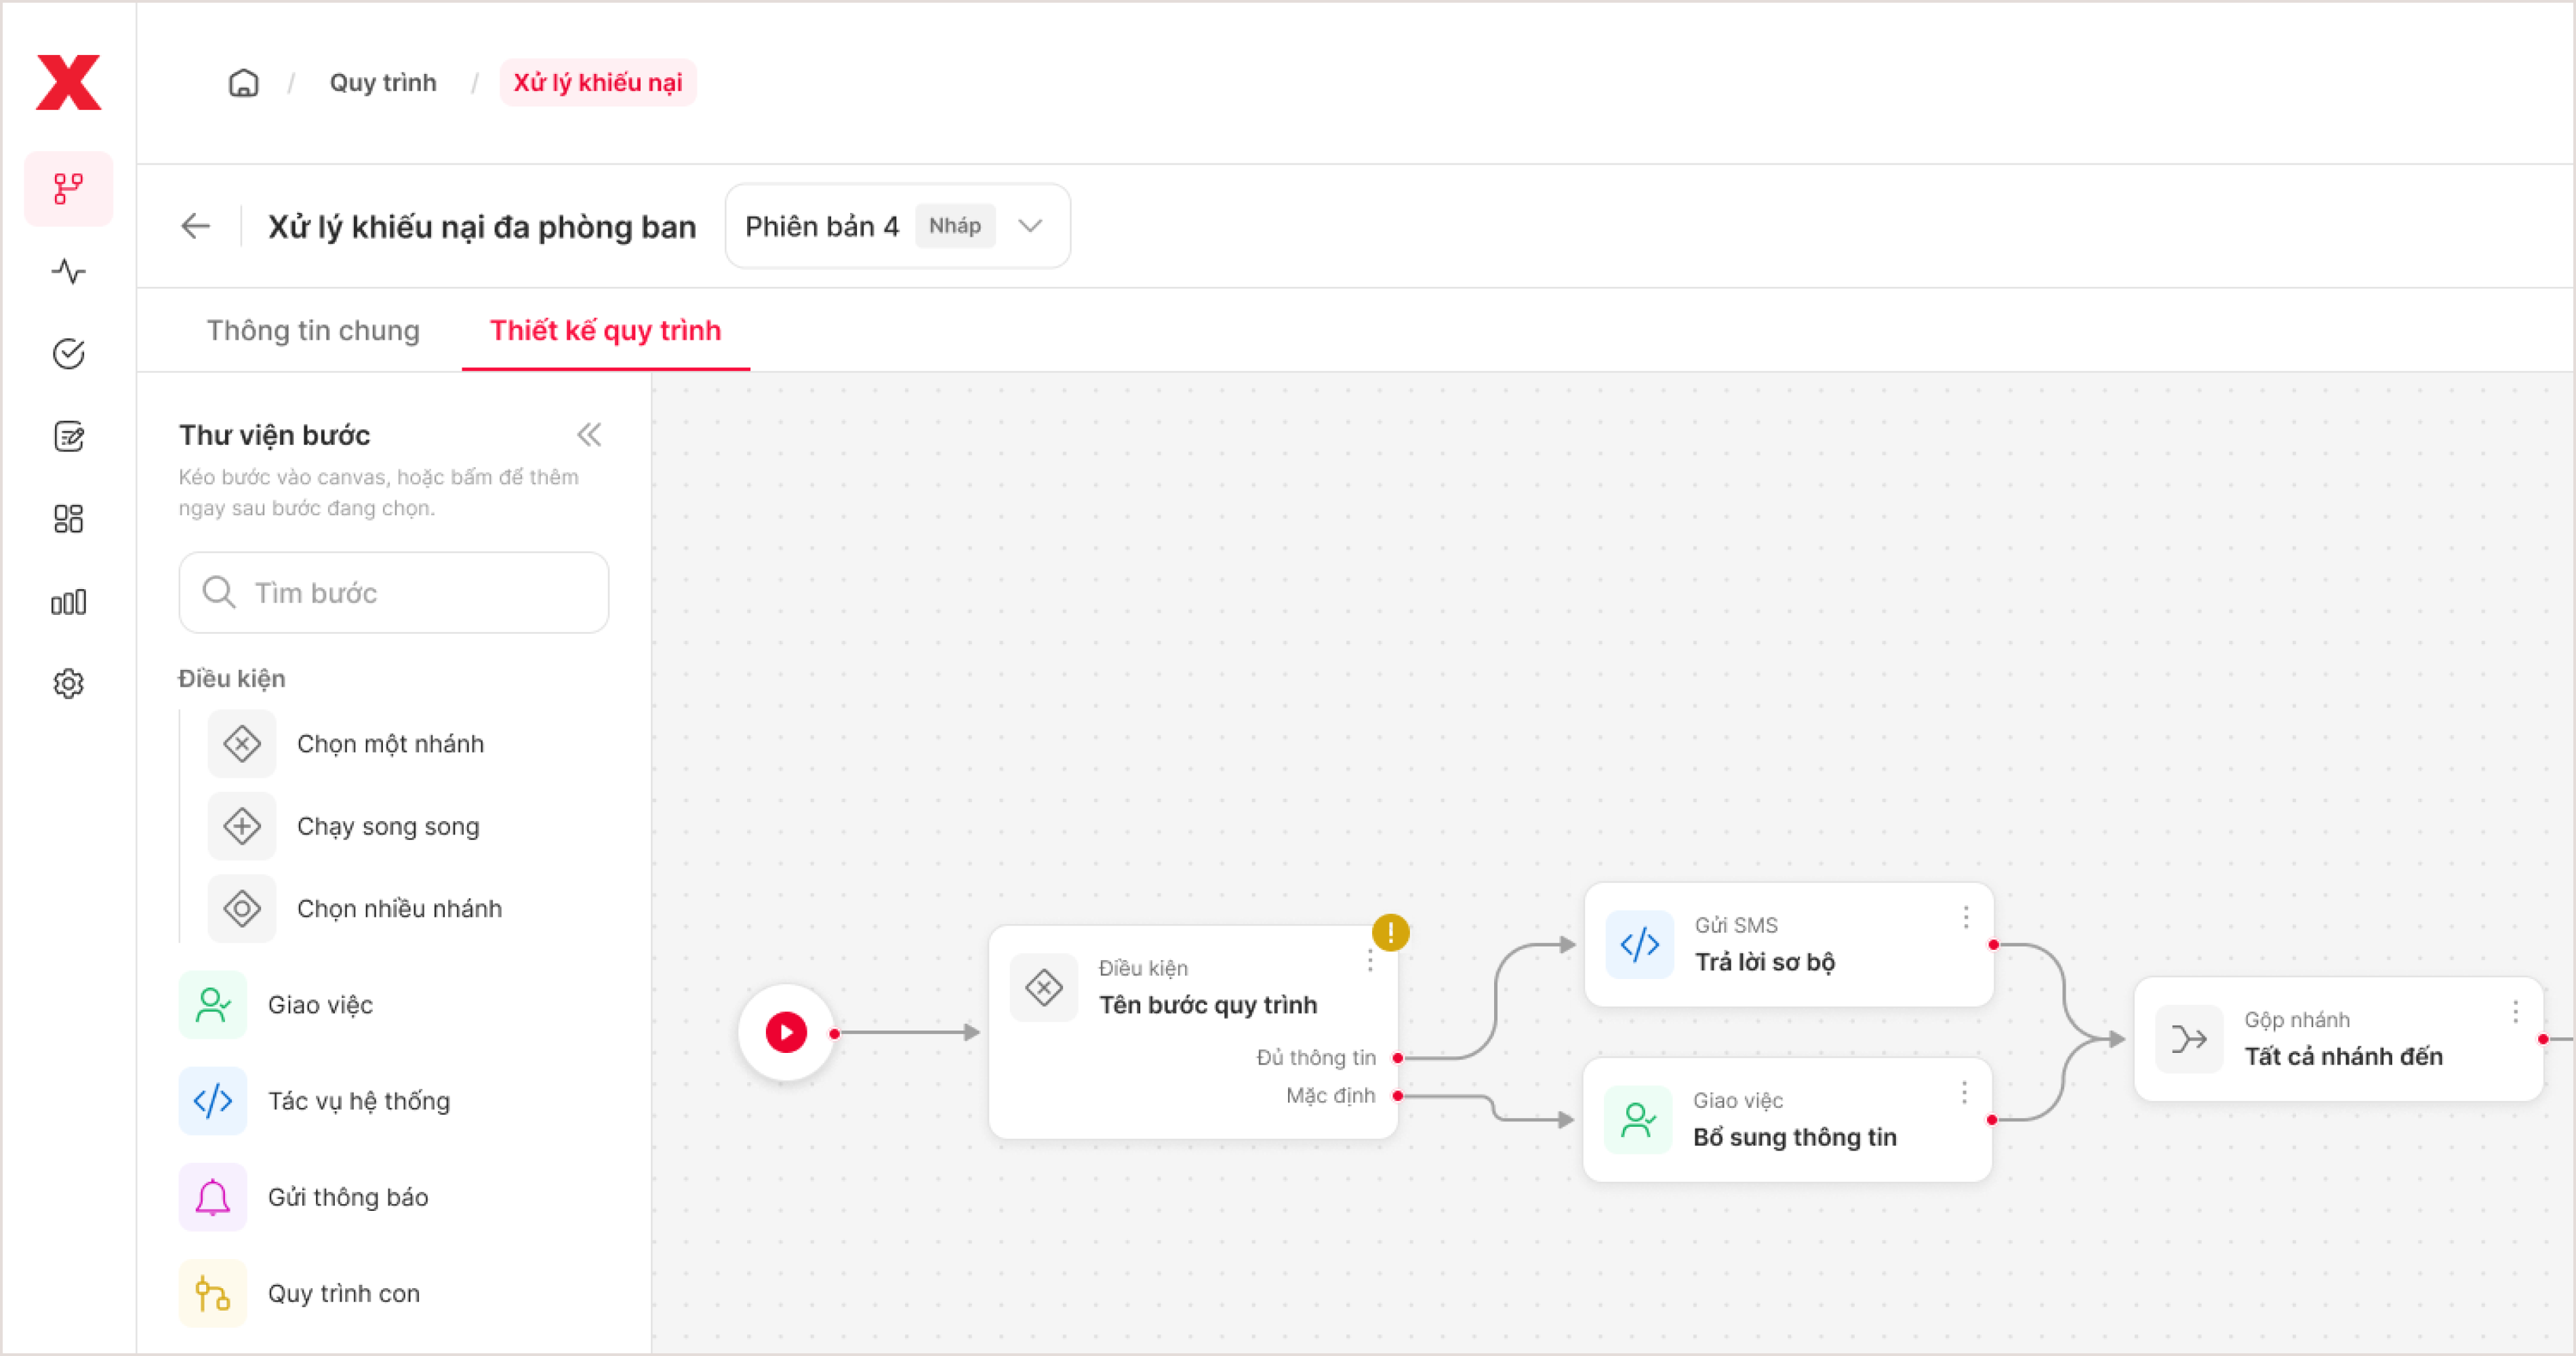The width and height of the screenshot is (2576, 1356).
Task: Open the bar chart reports sidebar icon
Action: pos(68,601)
